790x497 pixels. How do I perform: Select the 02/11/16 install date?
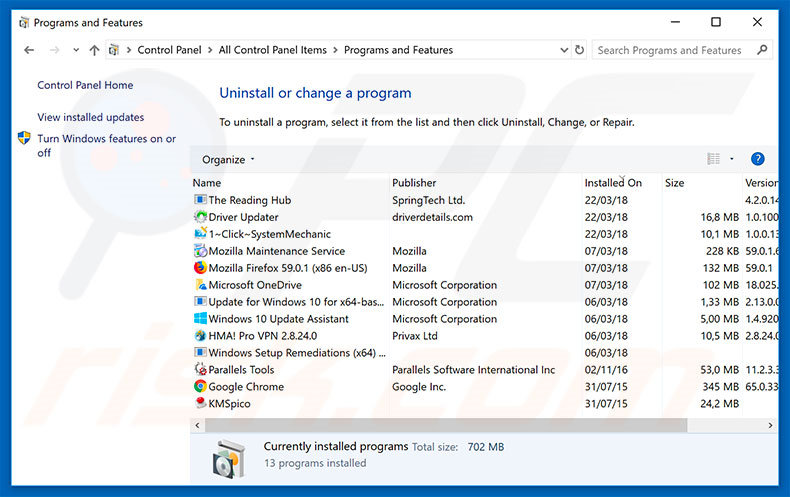(x=606, y=369)
